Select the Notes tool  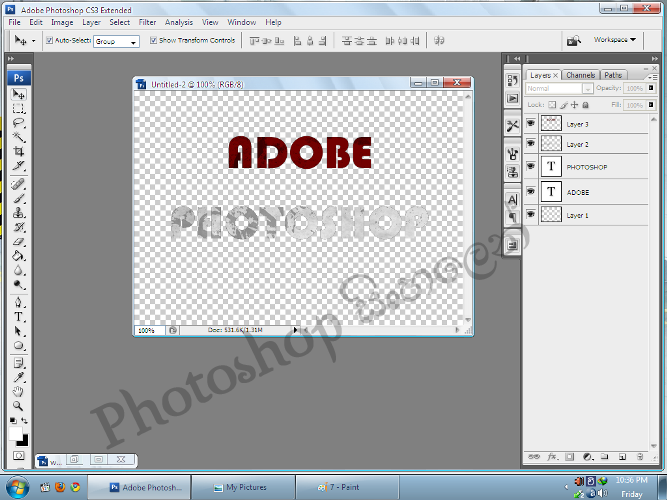[19, 363]
